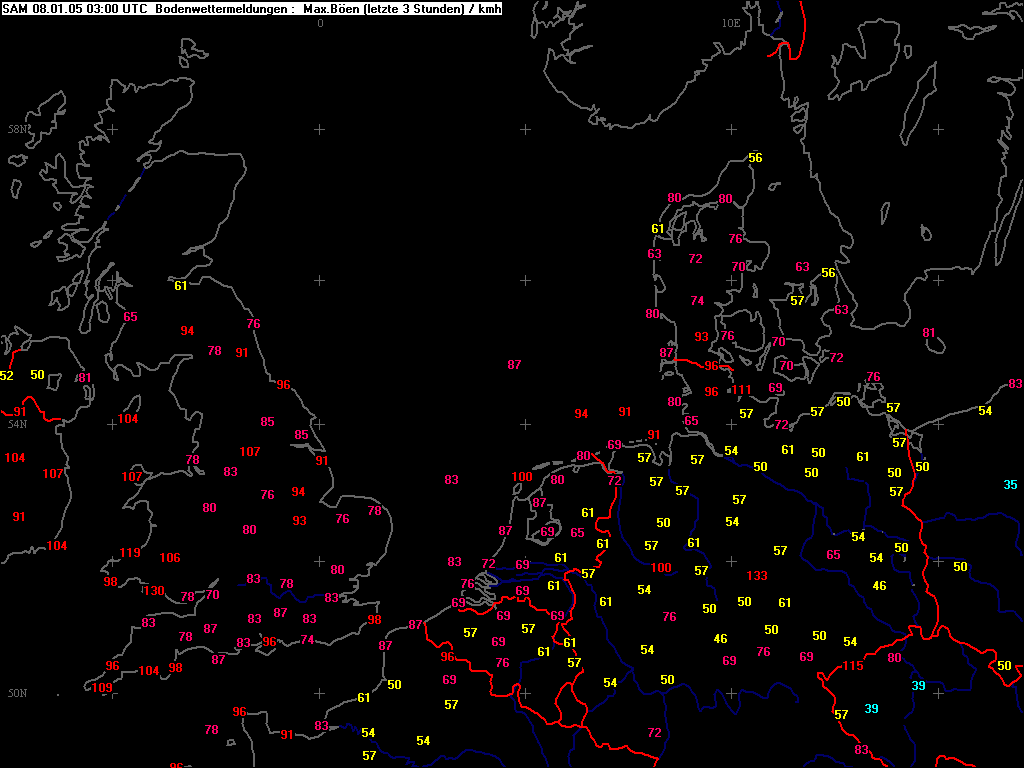Screen dimensions: 1024x768
Task: Click the SAM 08.01.05 03:00 UTC timestamp
Action: (x=75, y=9)
